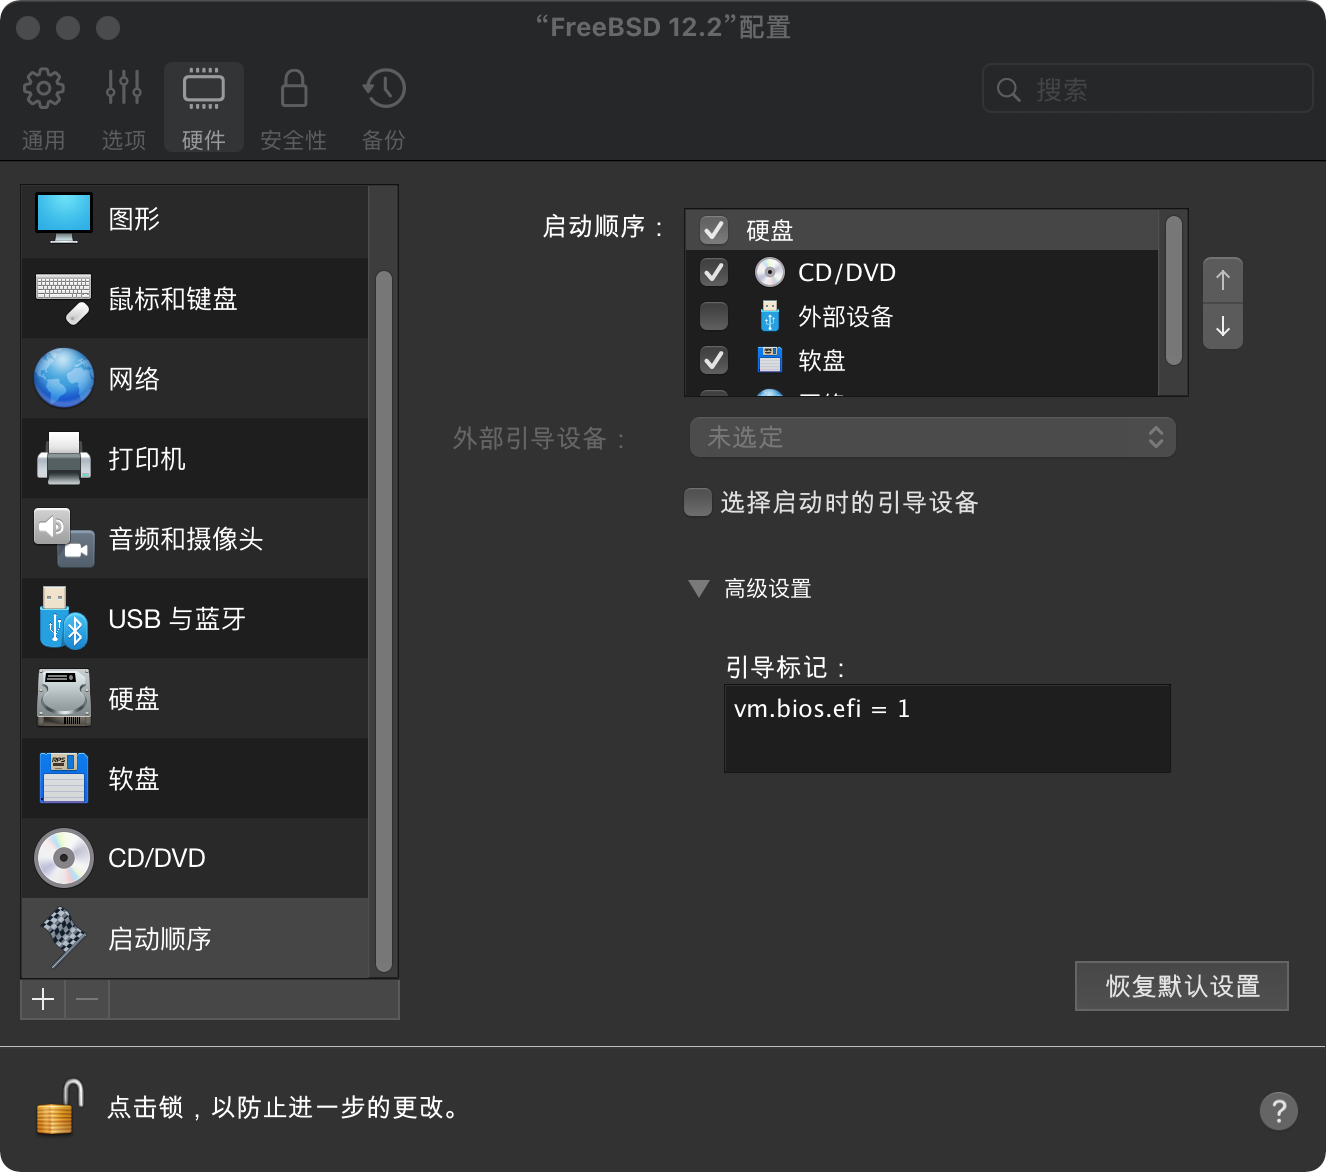1326x1172 pixels.
Task: Check 选择启动时的引导设备 option
Action: [x=697, y=502]
